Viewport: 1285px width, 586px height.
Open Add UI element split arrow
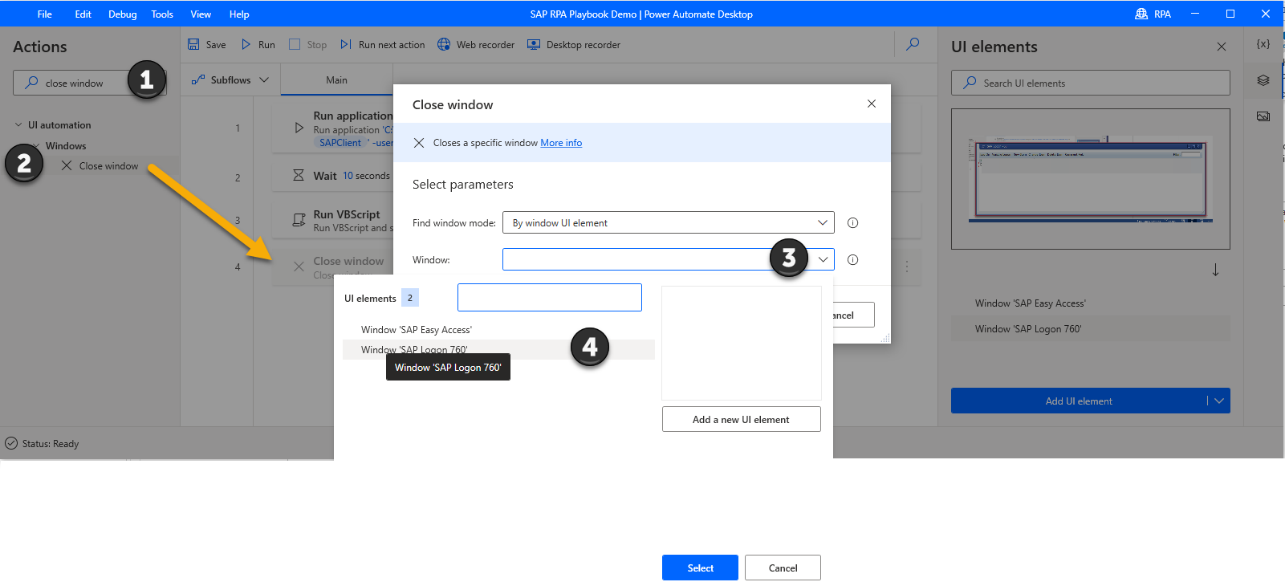coord(1218,401)
